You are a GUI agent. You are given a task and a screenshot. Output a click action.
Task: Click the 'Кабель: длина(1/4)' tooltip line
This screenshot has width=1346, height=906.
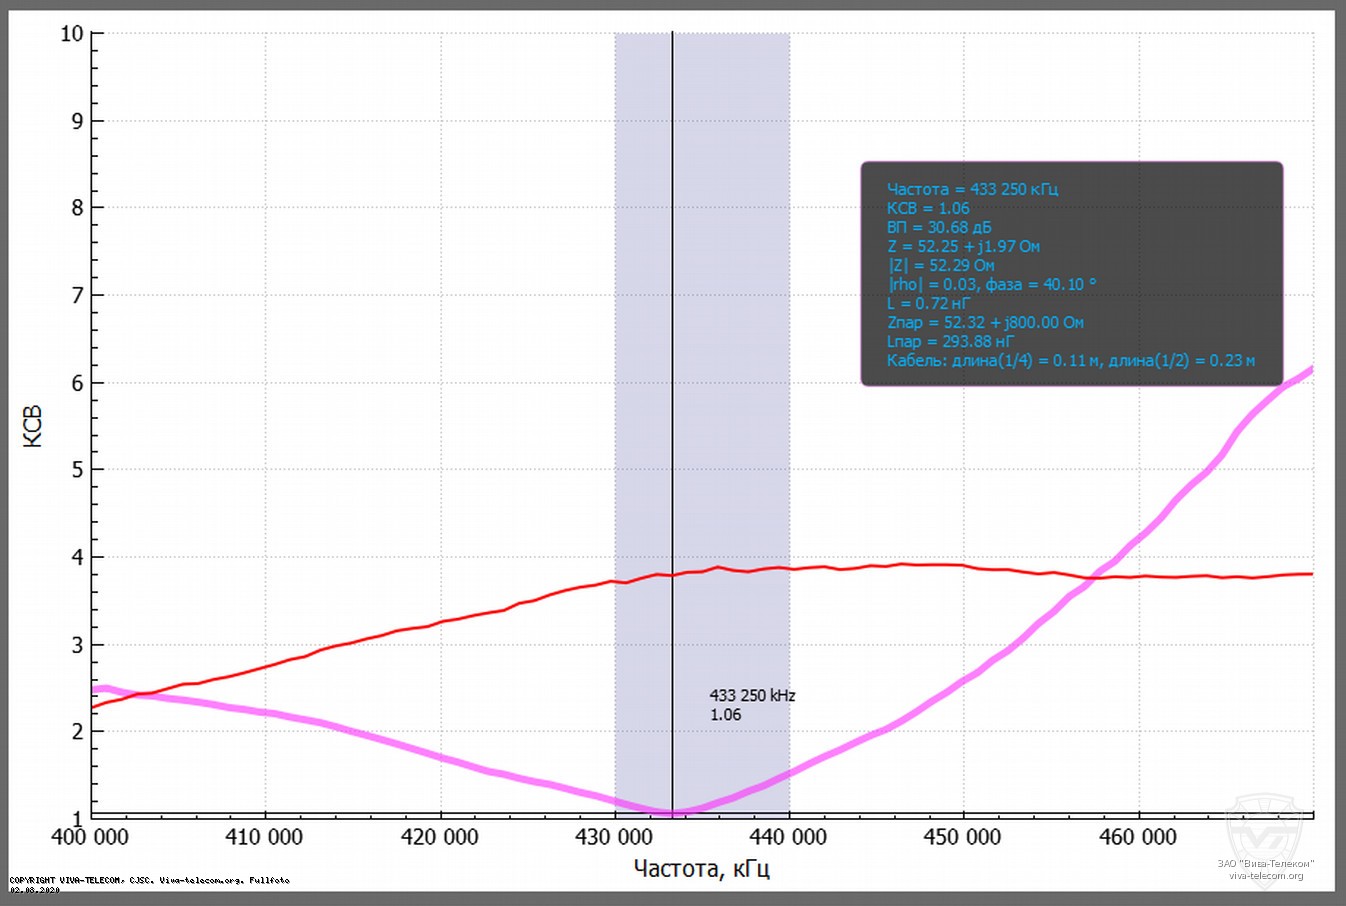tap(1070, 360)
